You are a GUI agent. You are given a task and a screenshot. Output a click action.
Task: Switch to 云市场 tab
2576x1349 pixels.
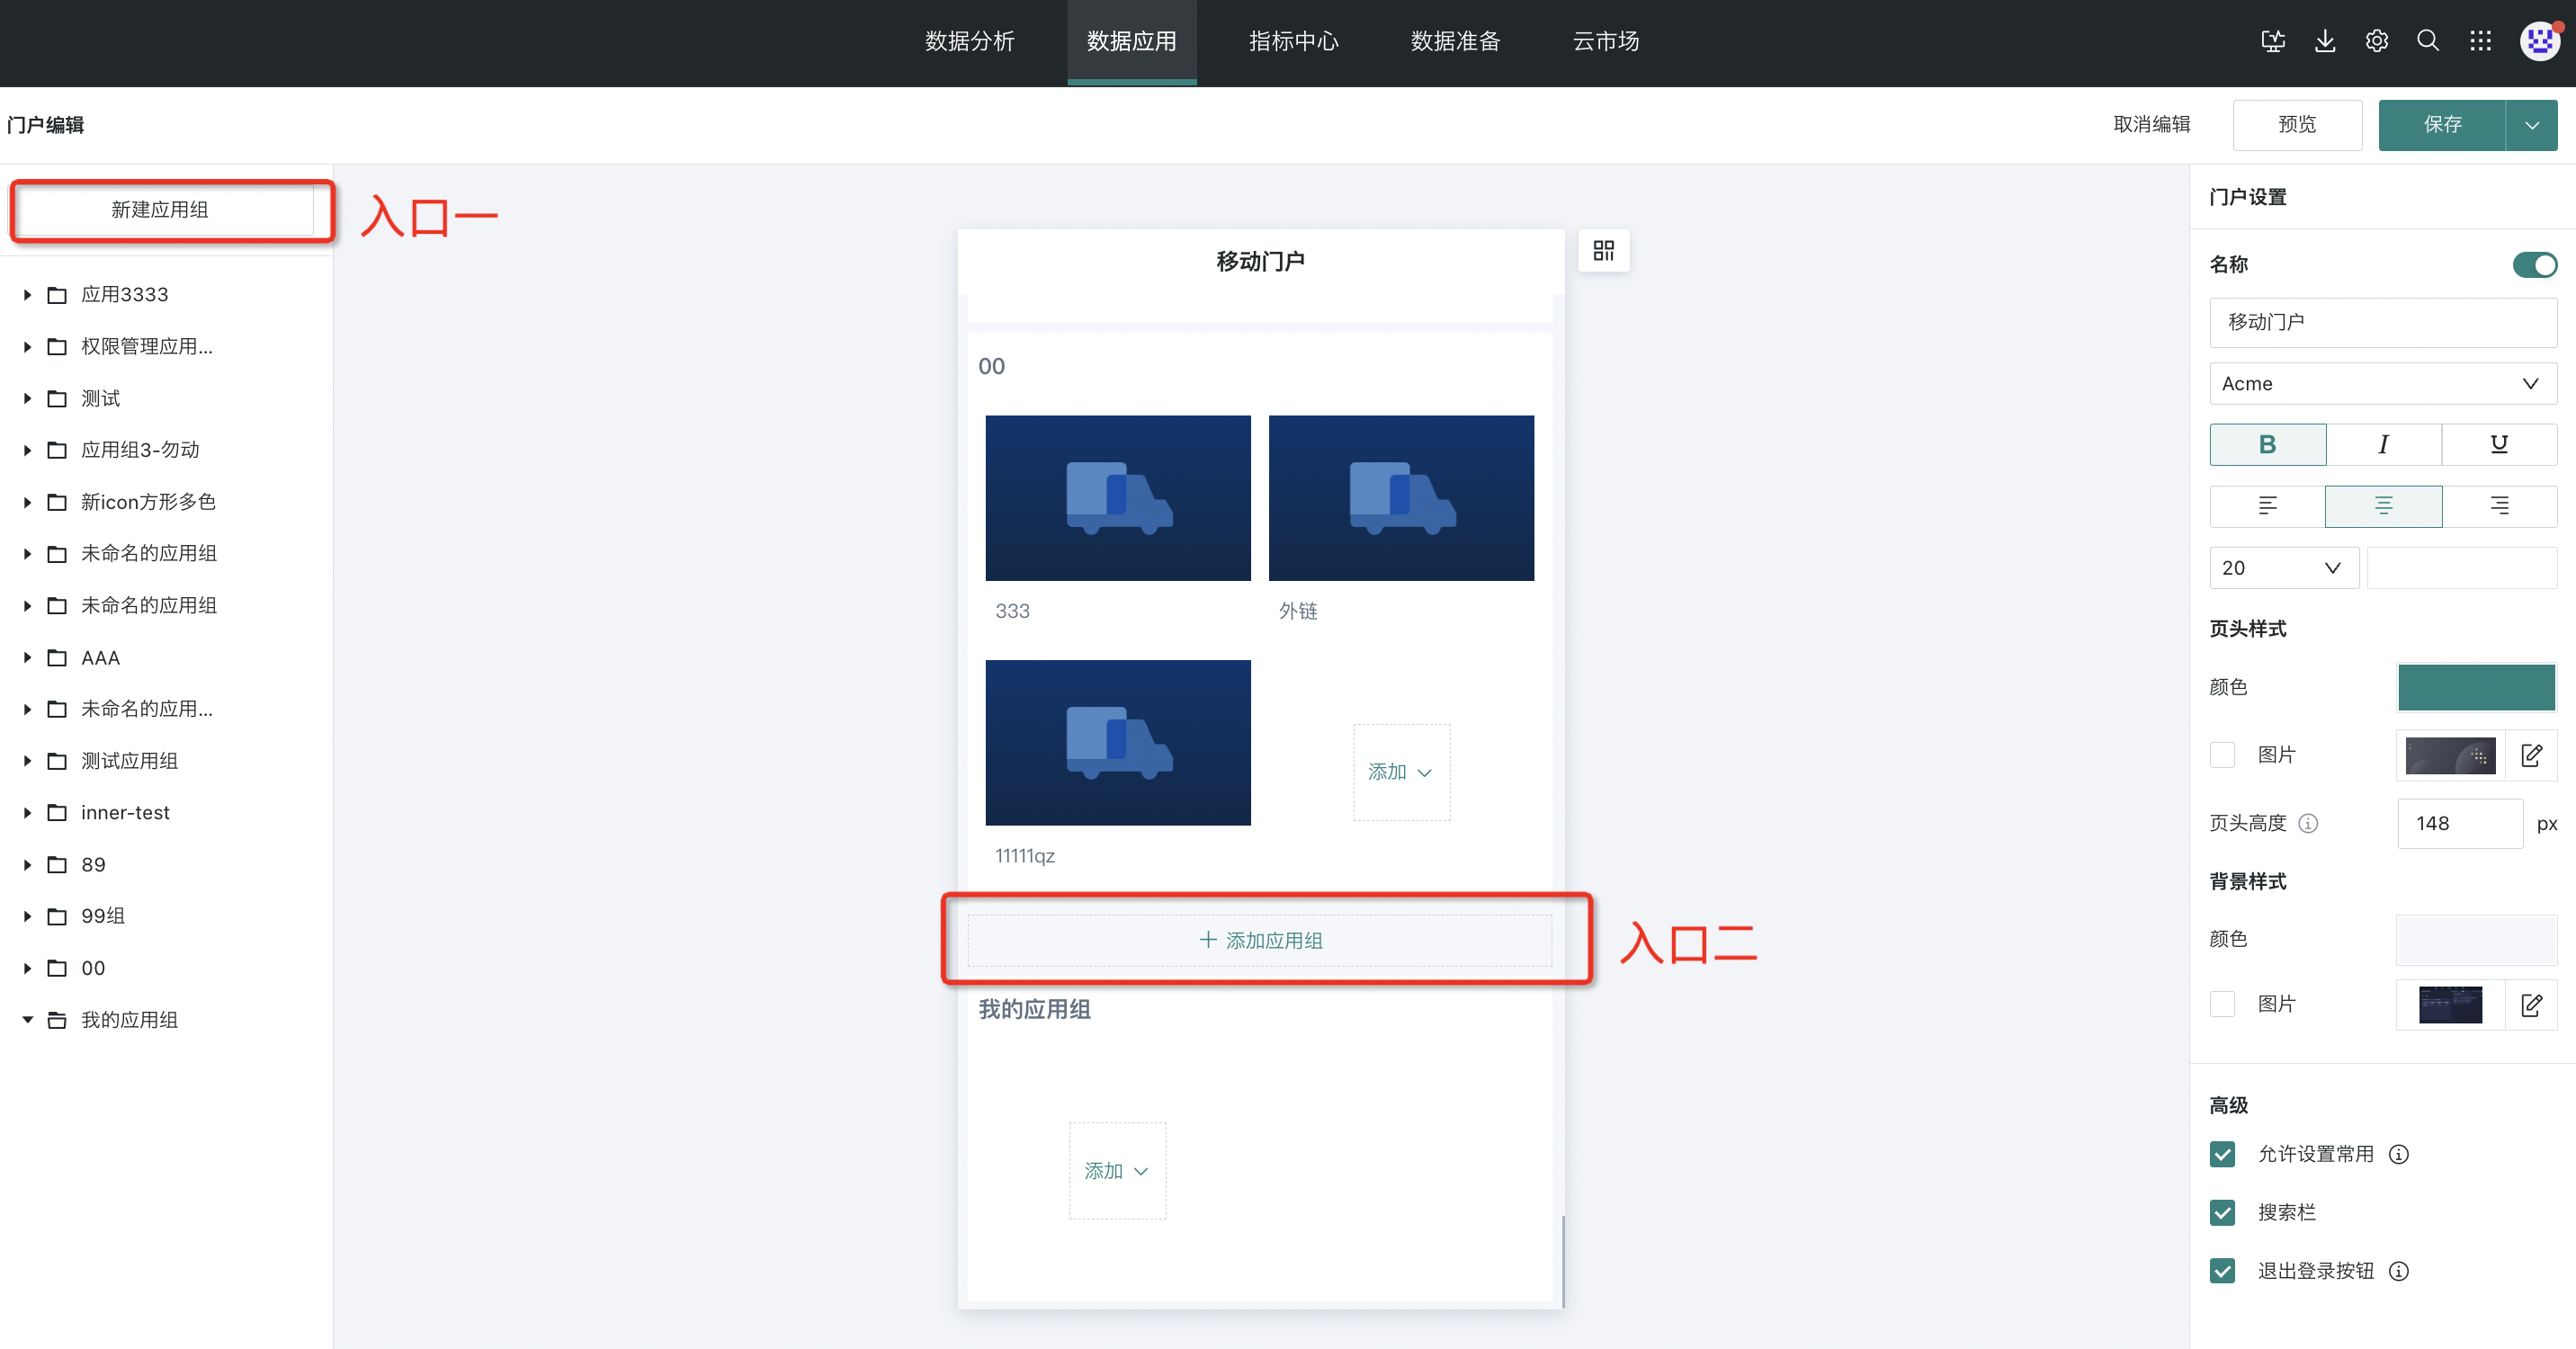[x=1605, y=42]
